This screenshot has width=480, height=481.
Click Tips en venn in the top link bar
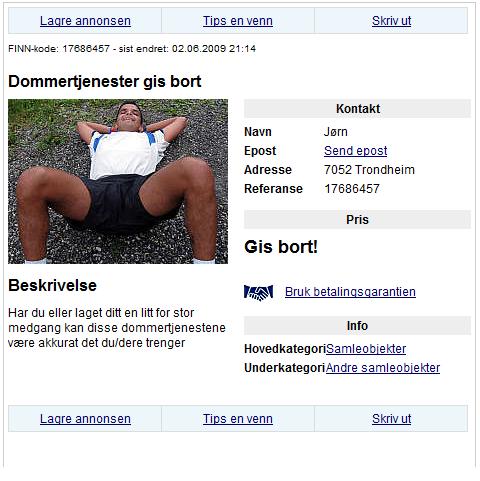(x=238, y=21)
